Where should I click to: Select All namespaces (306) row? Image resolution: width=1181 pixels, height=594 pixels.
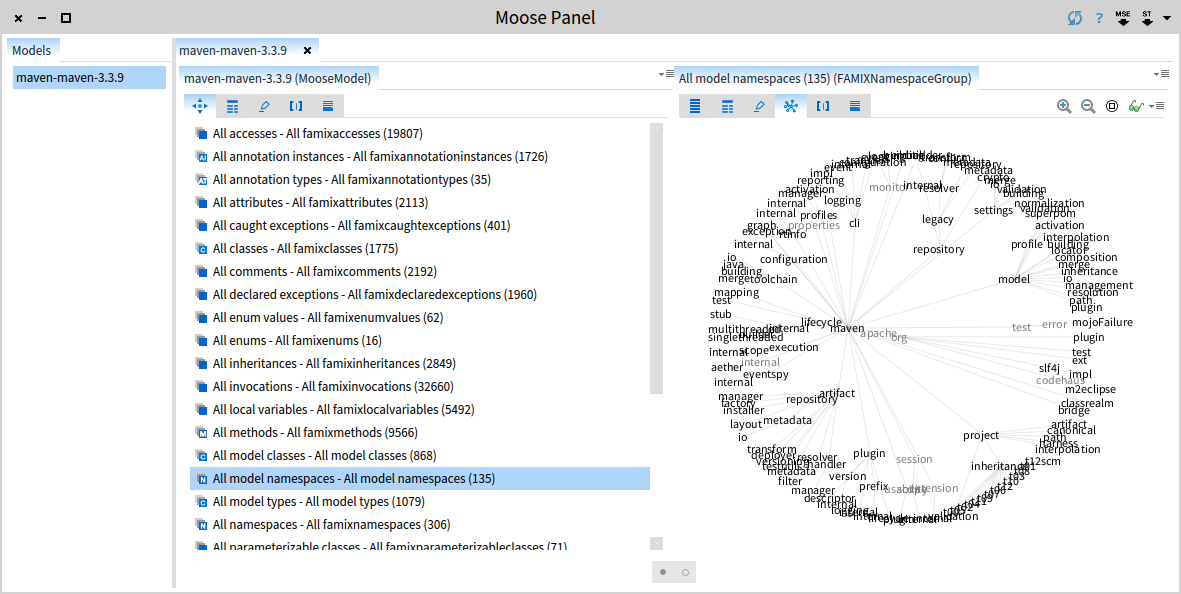(420, 525)
